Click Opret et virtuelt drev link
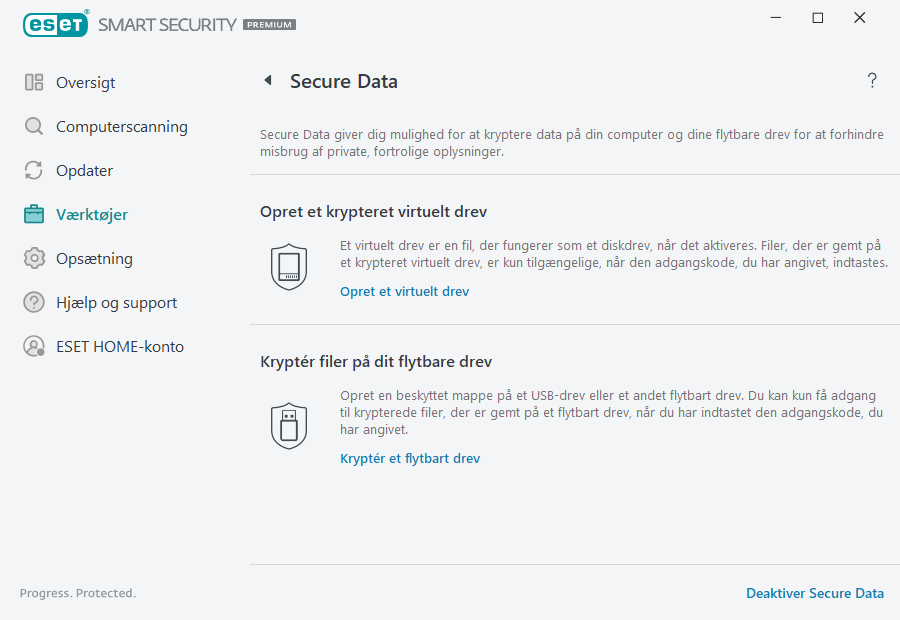 [x=404, y=291]
